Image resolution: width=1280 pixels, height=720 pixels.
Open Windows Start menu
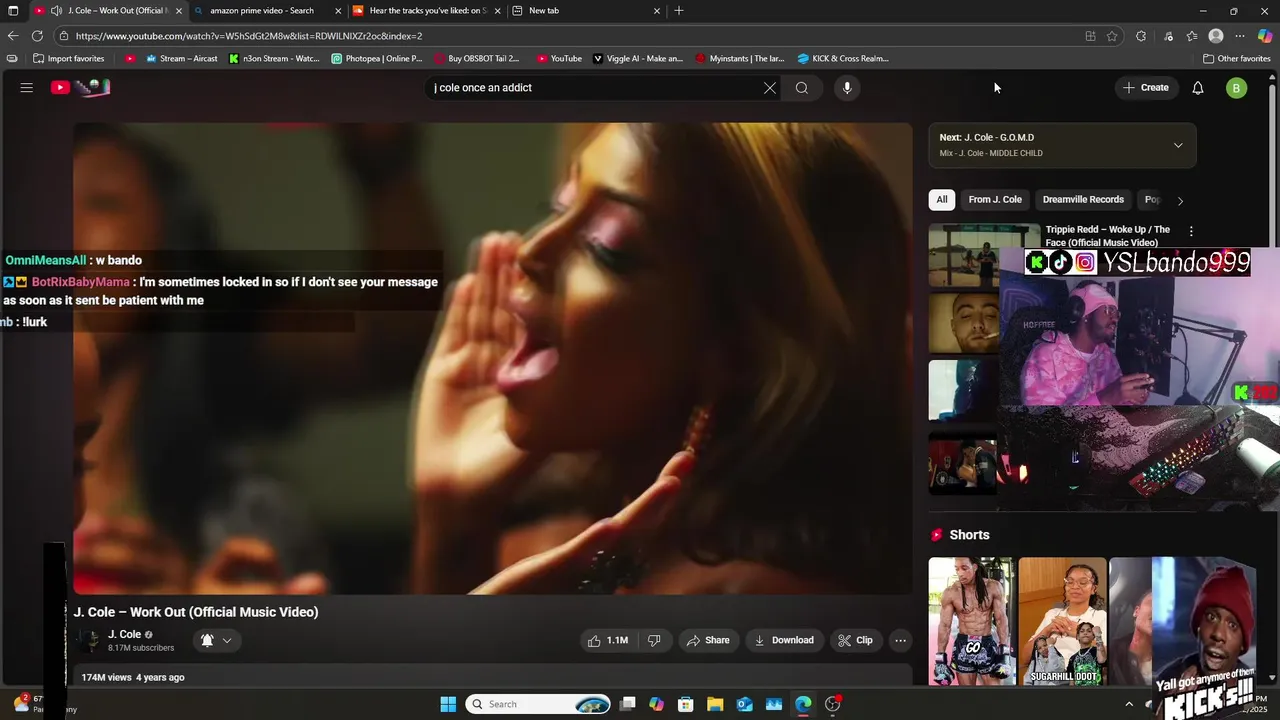pos(448,704)
